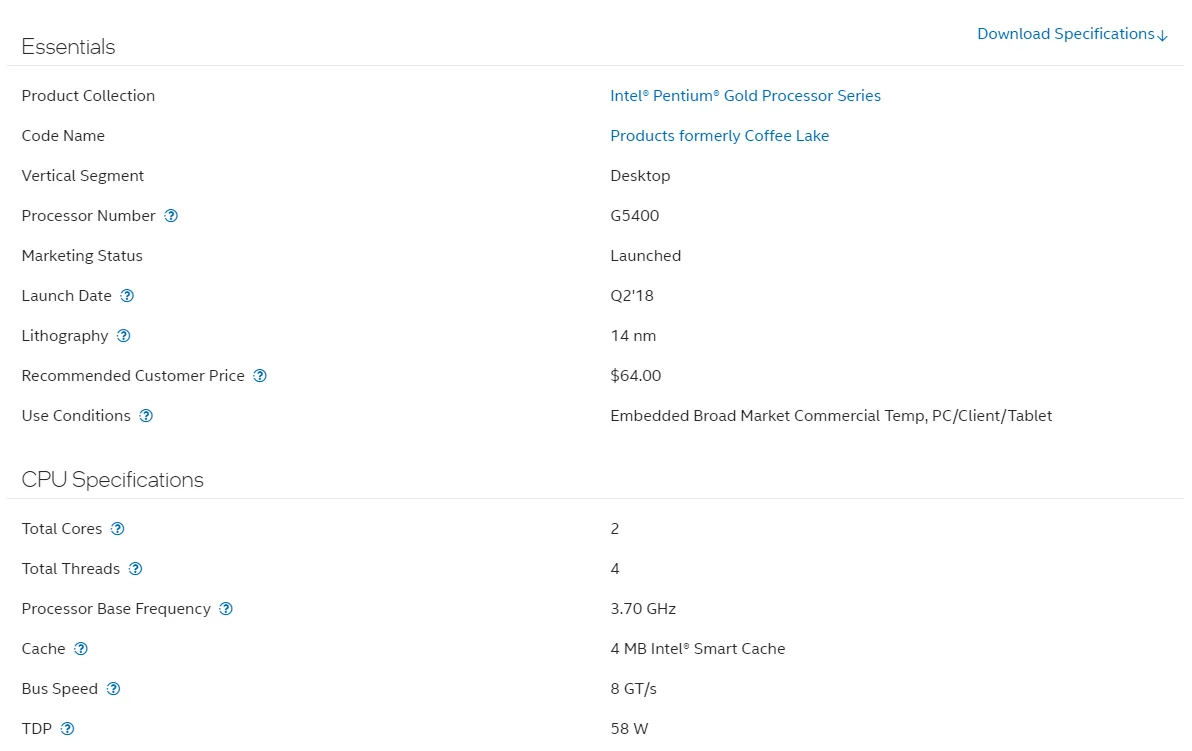Open Products formerly Coffee Lake link
The height and width of the screenshot is (751, 1192).
(x=719, y=136)
